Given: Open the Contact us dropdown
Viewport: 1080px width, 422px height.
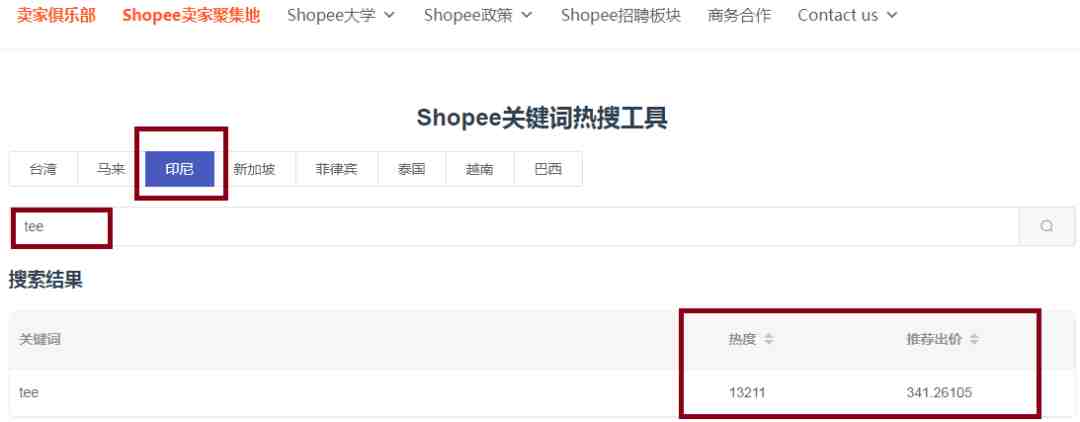Looking at the screenshot, I should coord(847,15).
